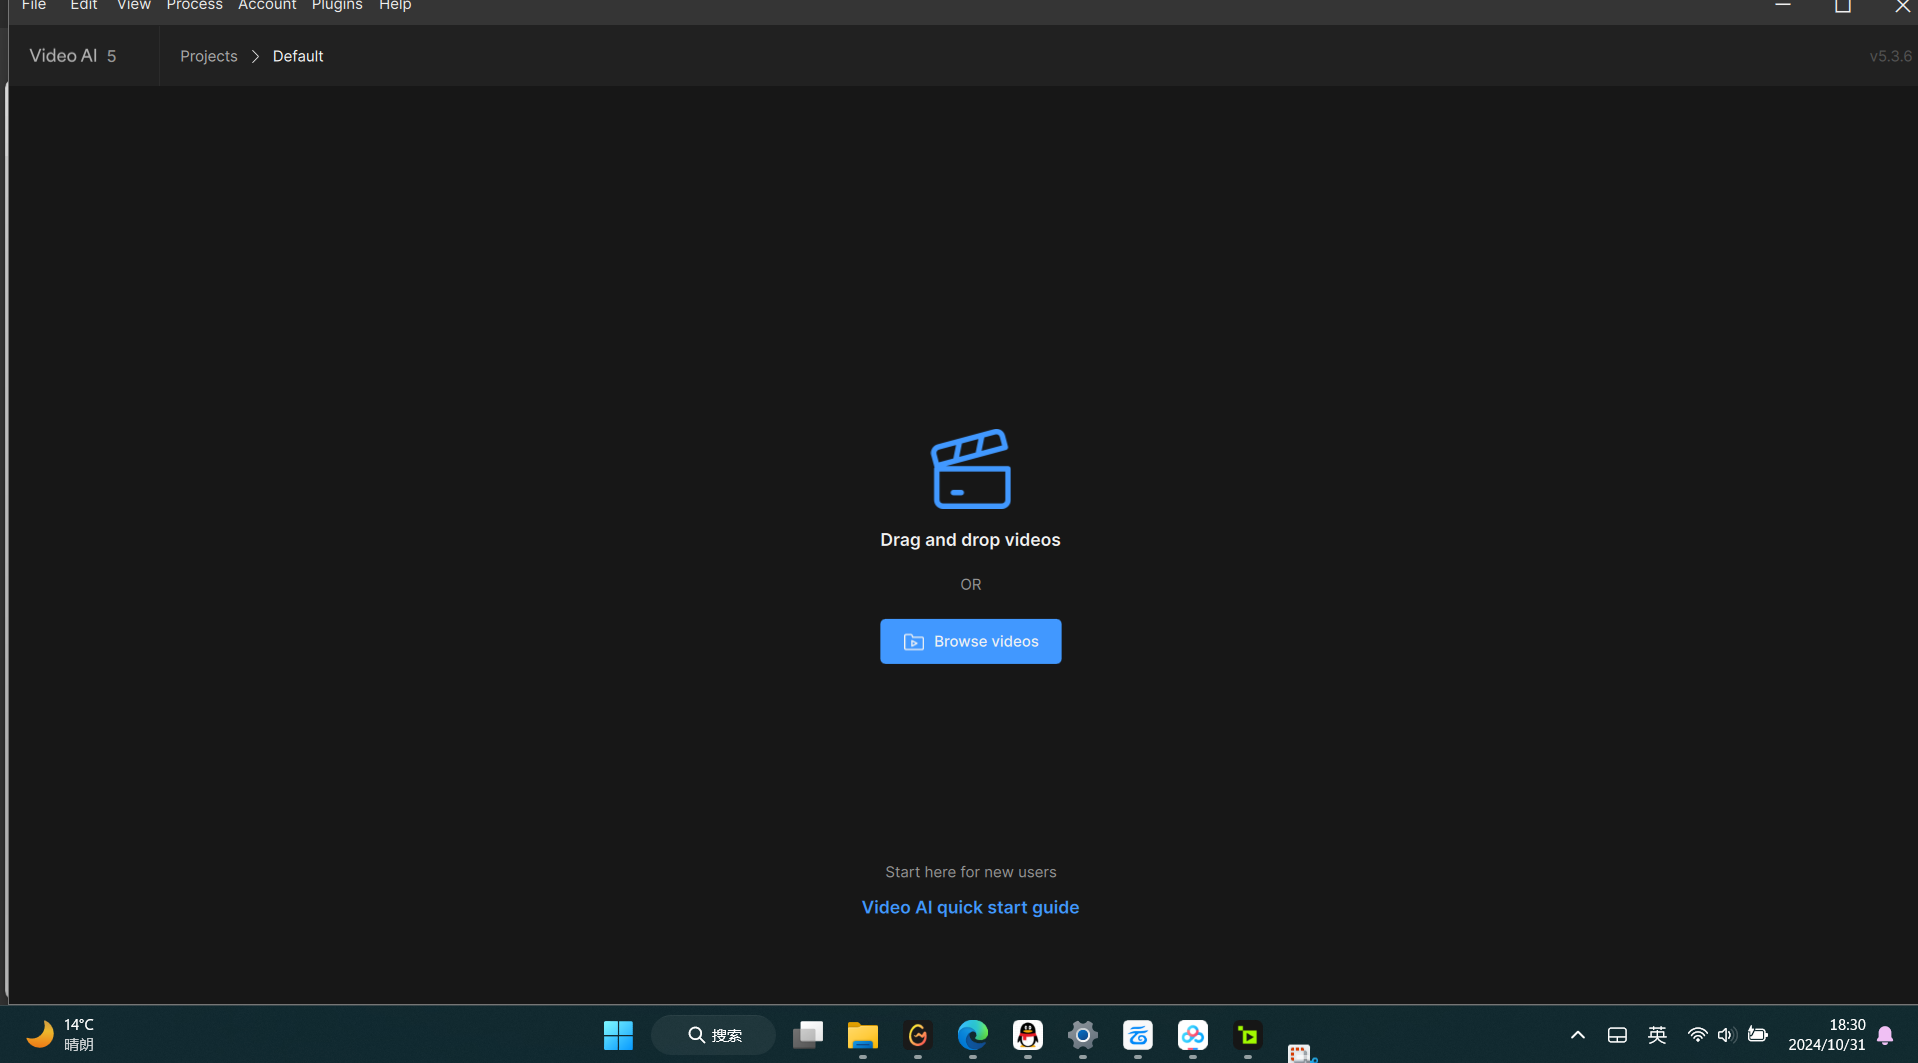Open the Process menu
Viewport: 1918px width, 1063px height.
tap(194, 6)
